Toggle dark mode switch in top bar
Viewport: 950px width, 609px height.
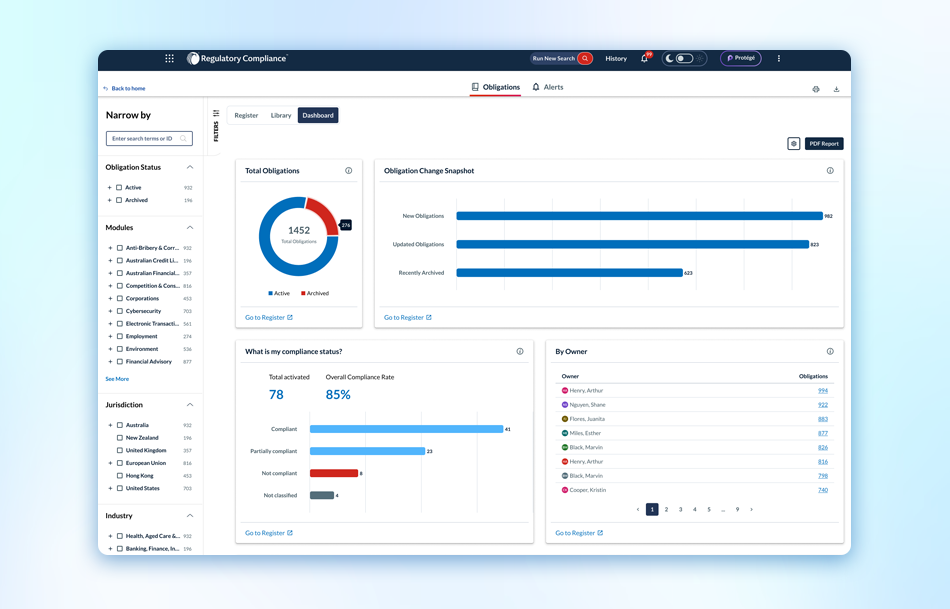[682, 58]
